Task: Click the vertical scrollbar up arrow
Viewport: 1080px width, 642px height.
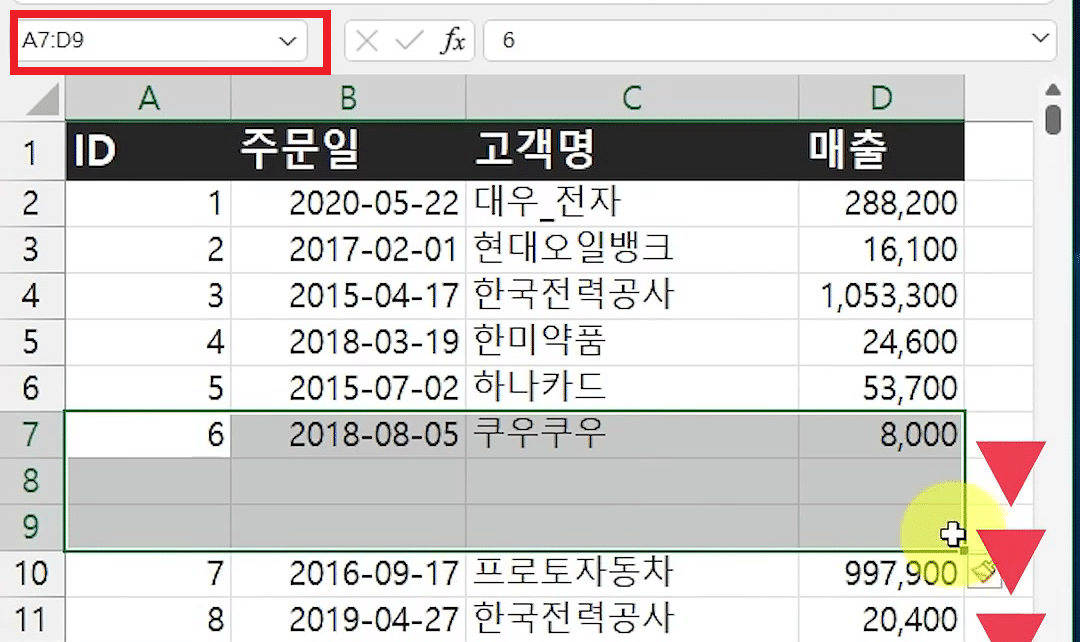Action: tap(1052, 90)
